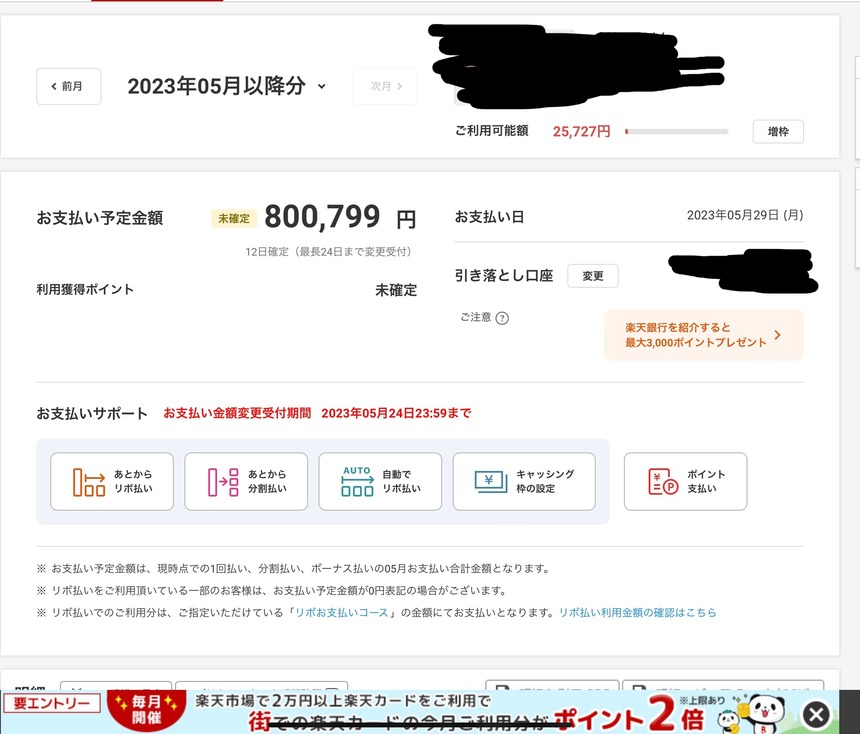Click the 未確定 status badge

point(234,218)
